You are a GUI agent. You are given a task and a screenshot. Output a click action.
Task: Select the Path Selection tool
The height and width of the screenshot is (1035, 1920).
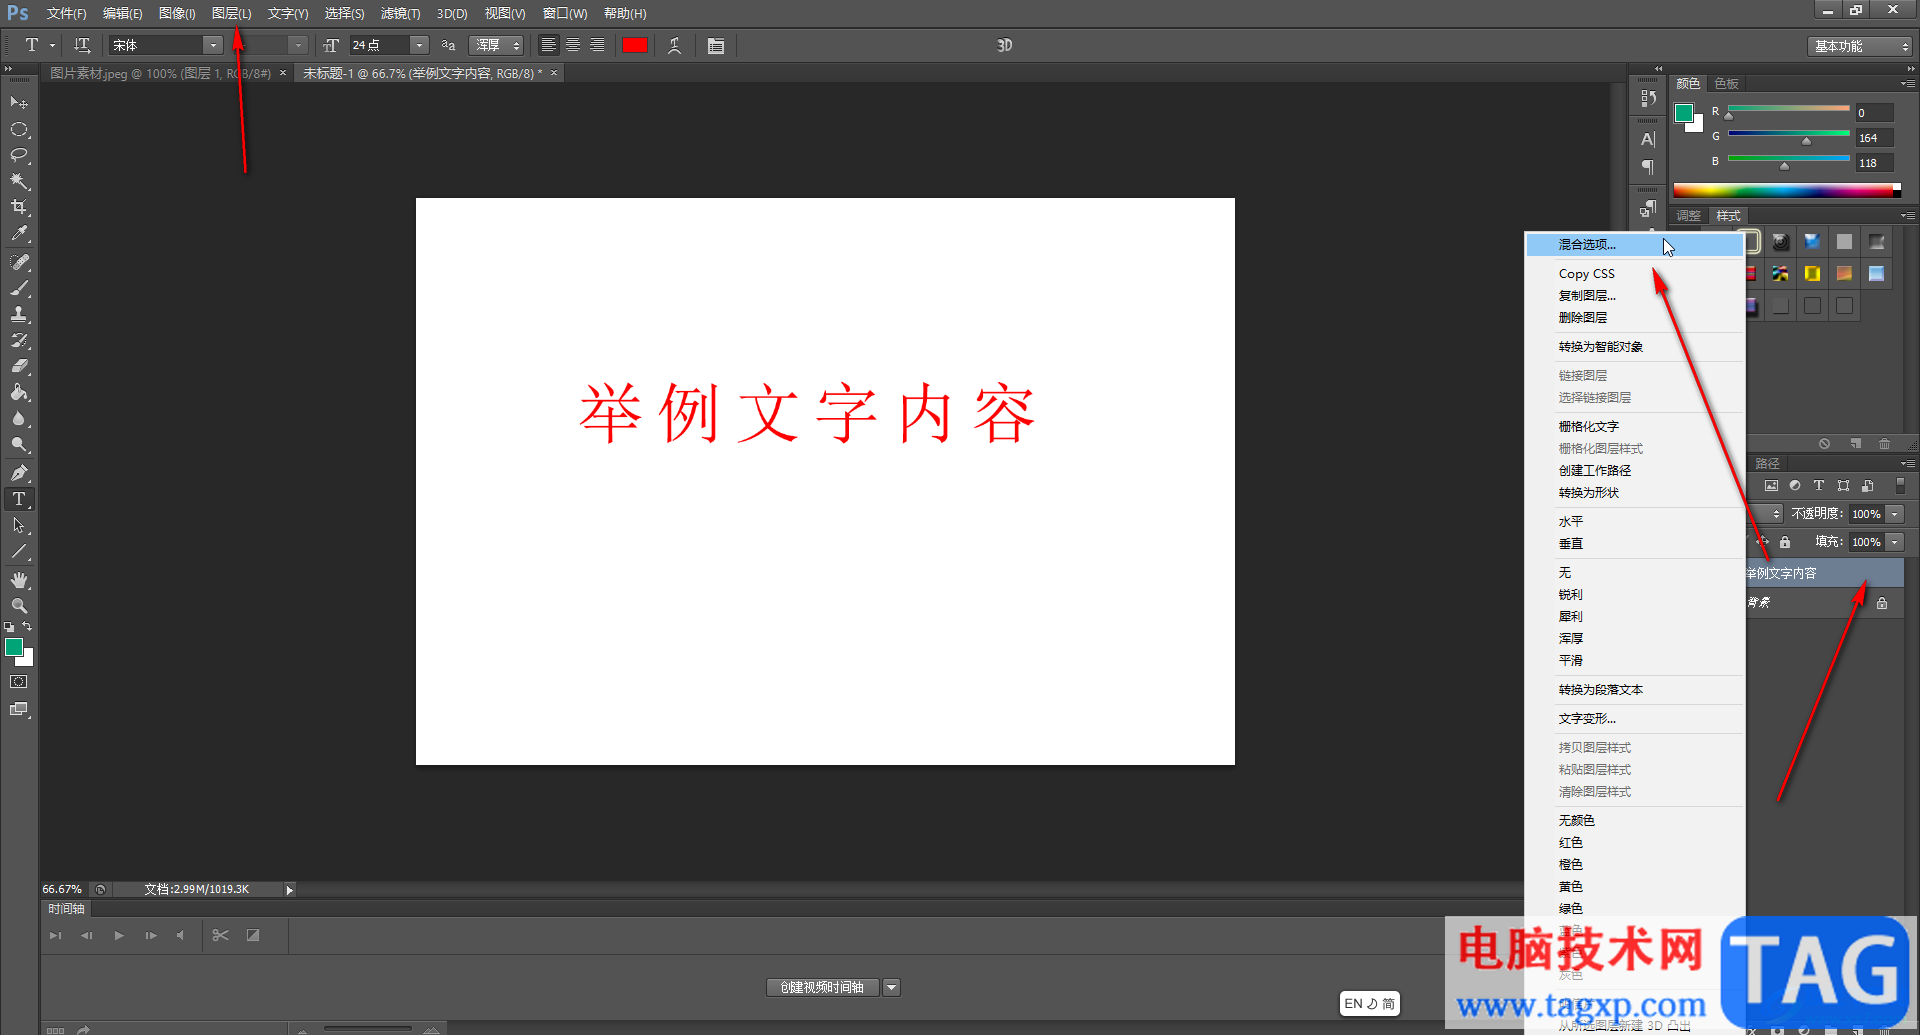[19, 525]
